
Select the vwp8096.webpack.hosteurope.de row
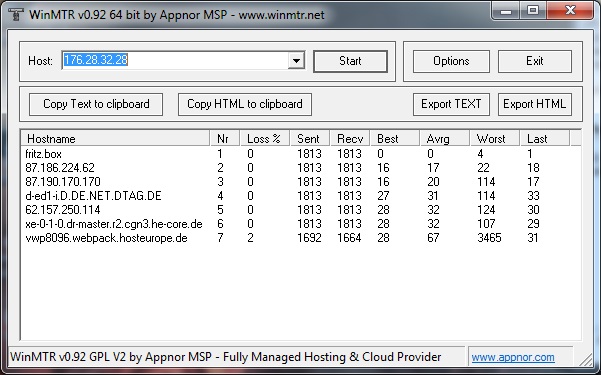301,238
